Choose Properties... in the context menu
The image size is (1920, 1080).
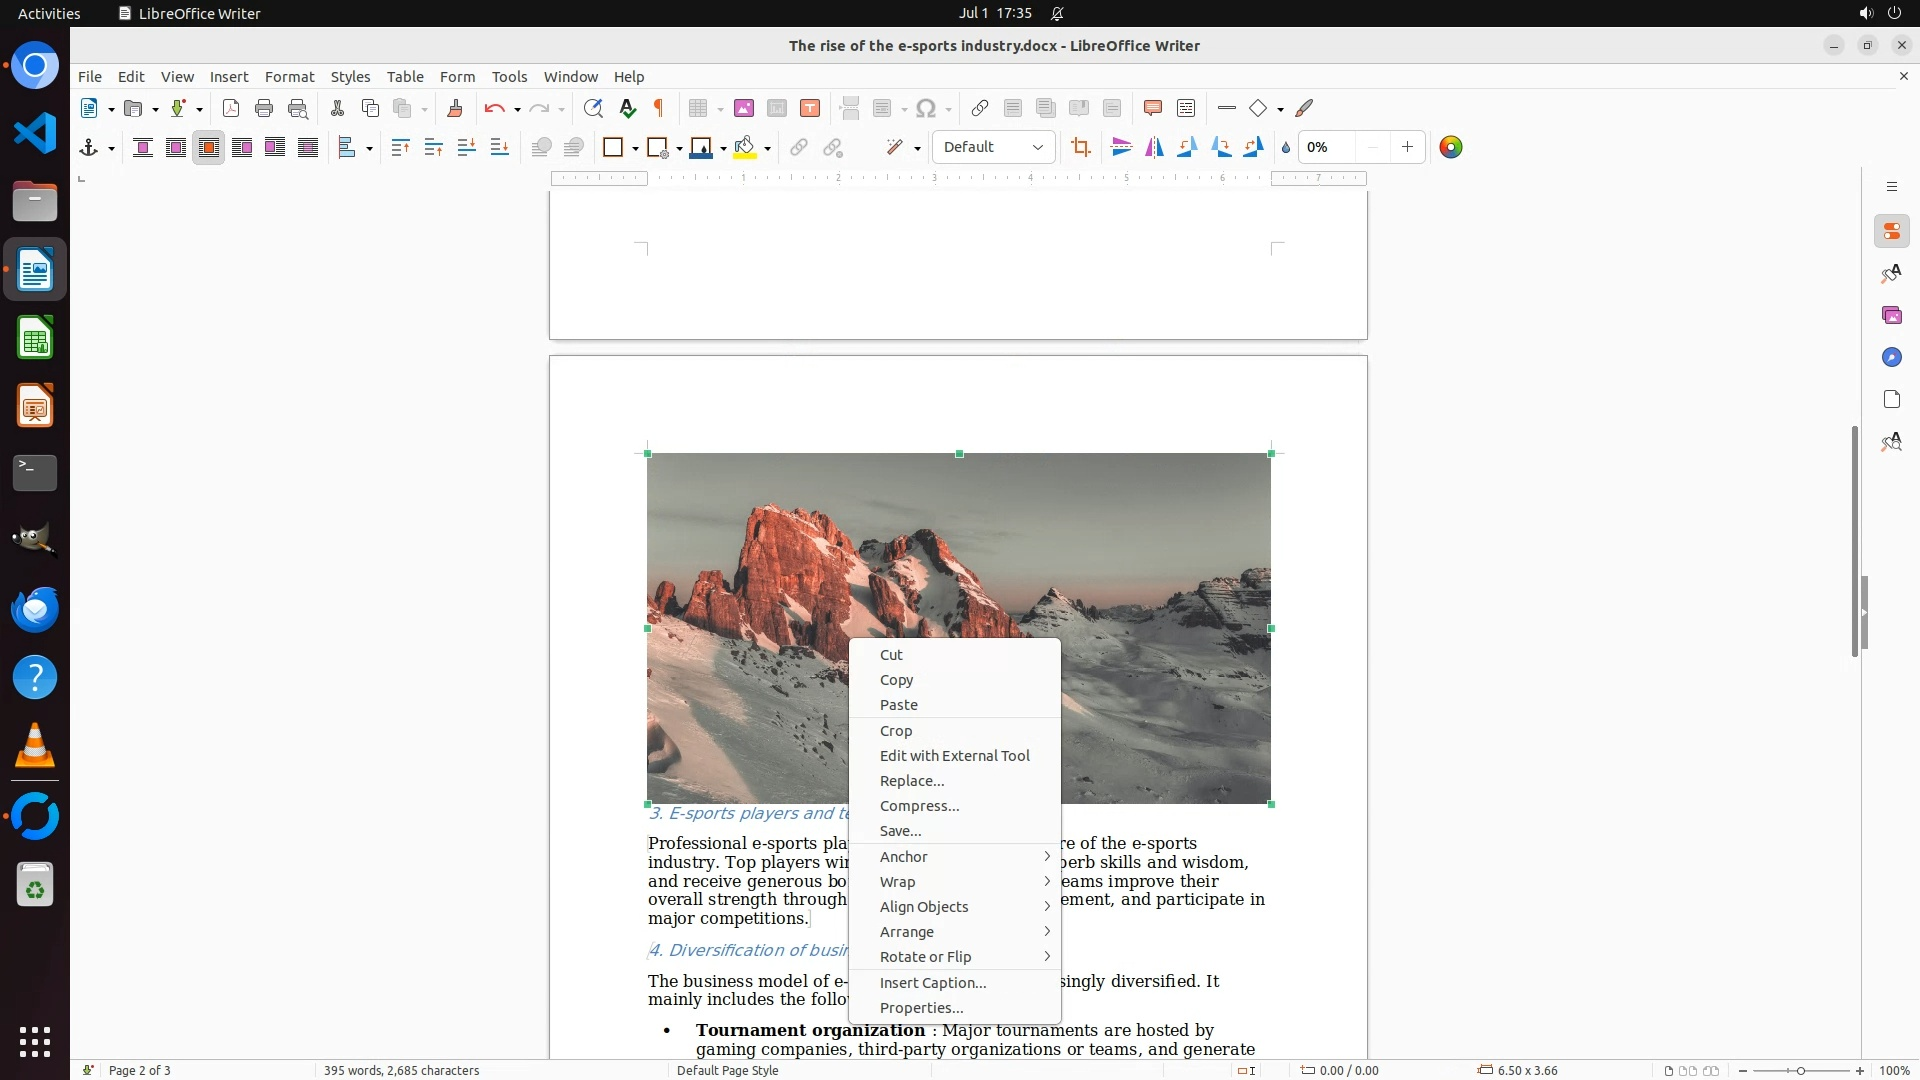(x=921, y=1007)
